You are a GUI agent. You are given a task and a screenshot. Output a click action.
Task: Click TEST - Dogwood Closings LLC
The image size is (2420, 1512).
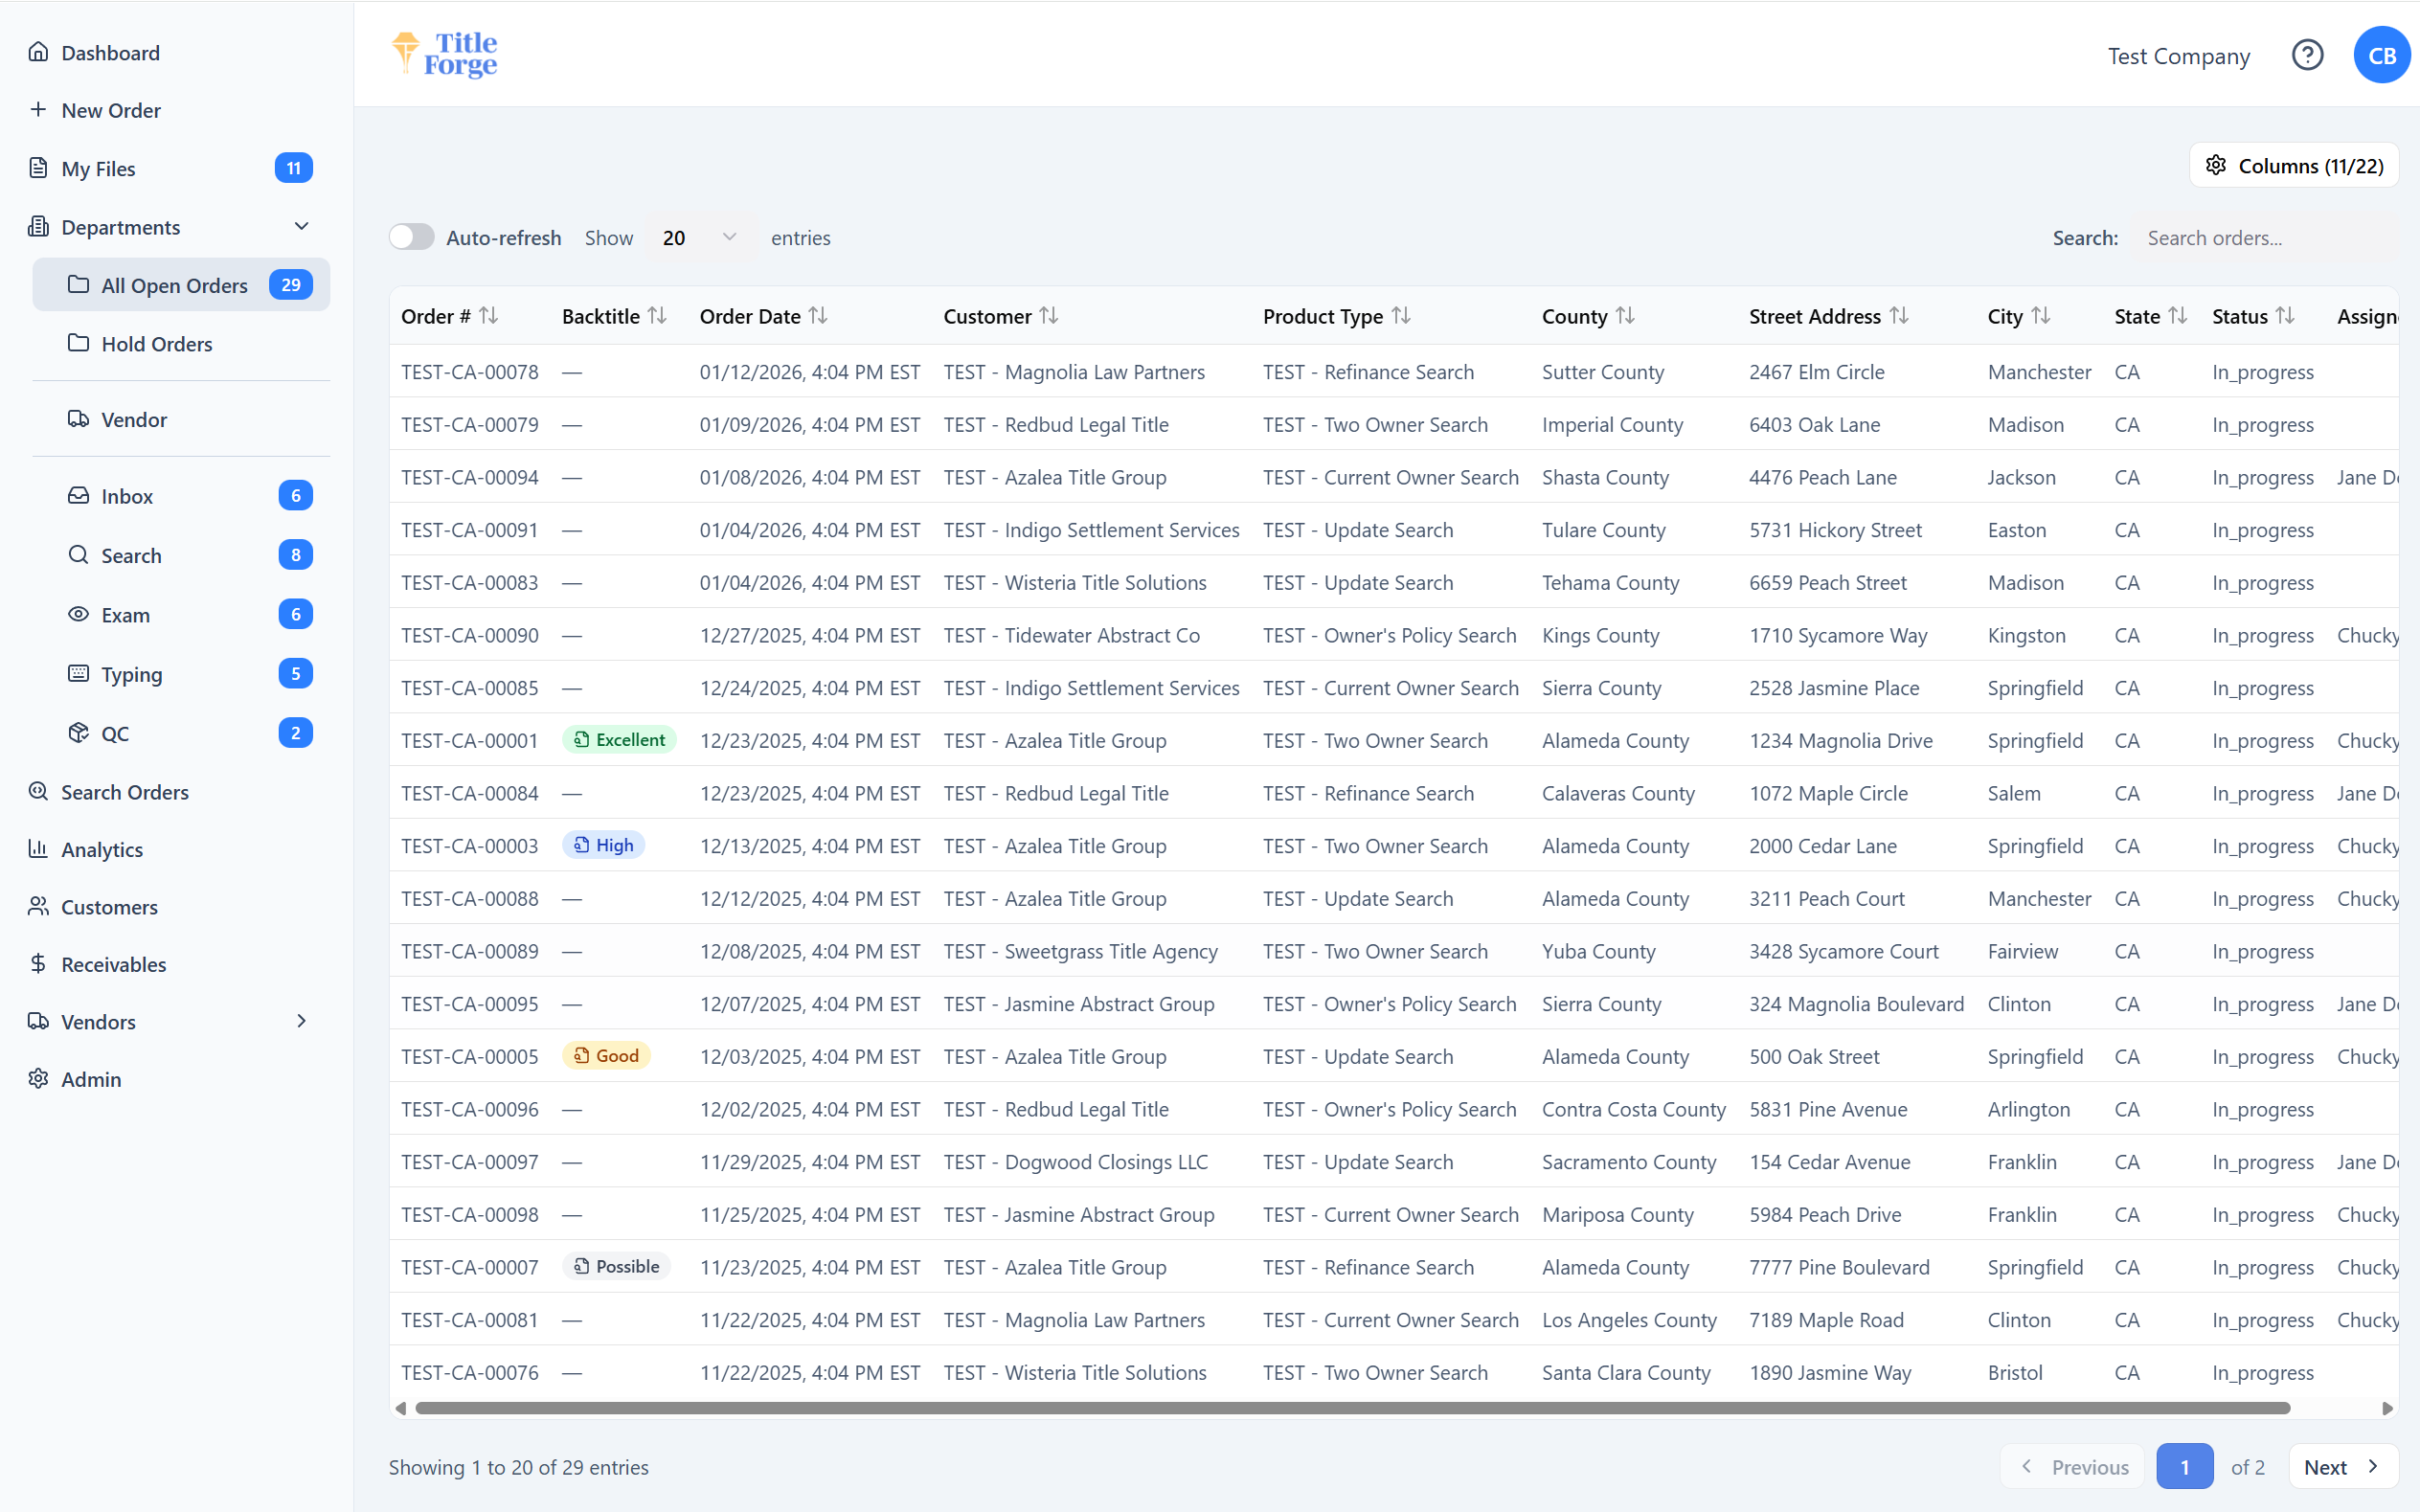(x=1075, y=1162)
